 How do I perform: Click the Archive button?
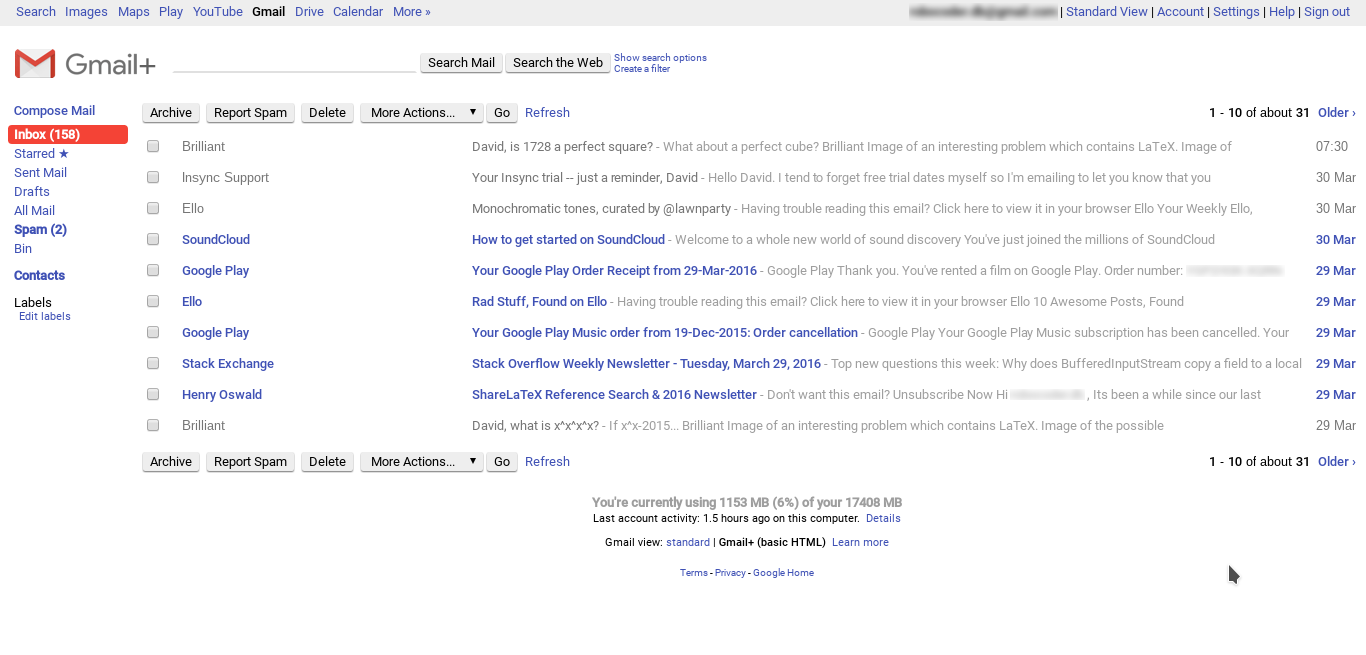tap(170, 112)
